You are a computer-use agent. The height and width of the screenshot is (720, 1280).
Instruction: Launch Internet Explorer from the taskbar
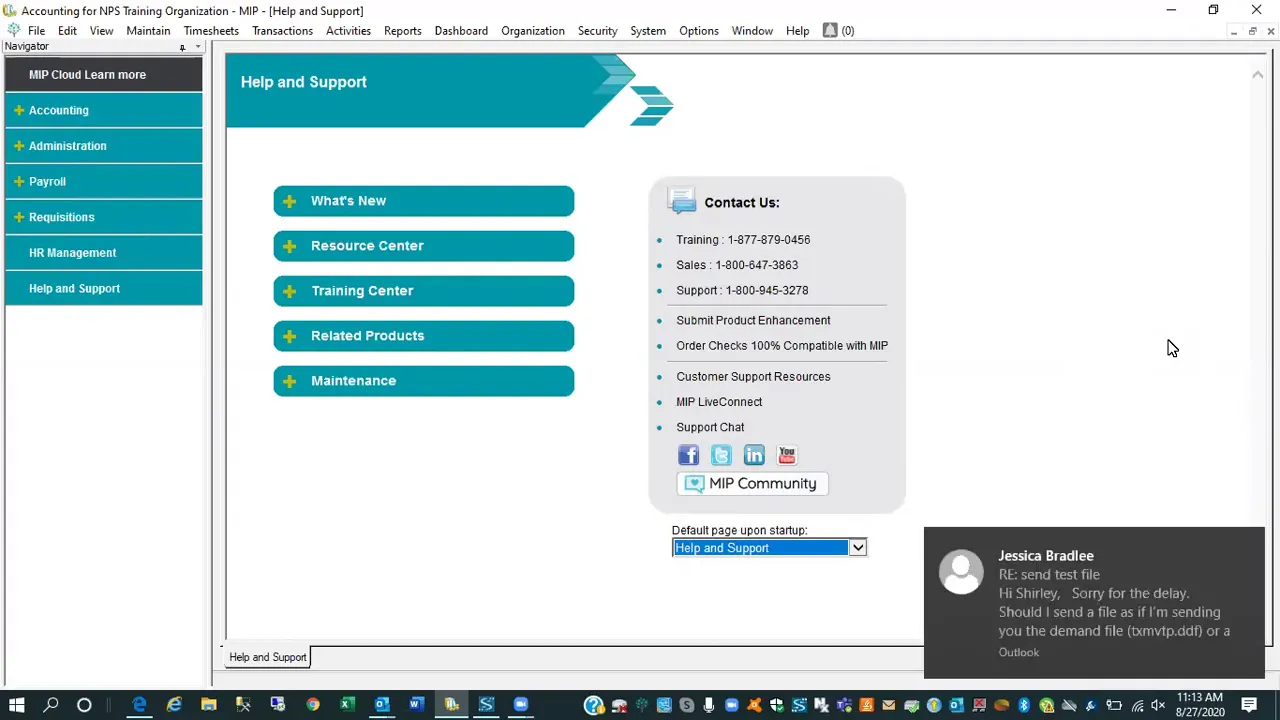click(x=174, y=705)
